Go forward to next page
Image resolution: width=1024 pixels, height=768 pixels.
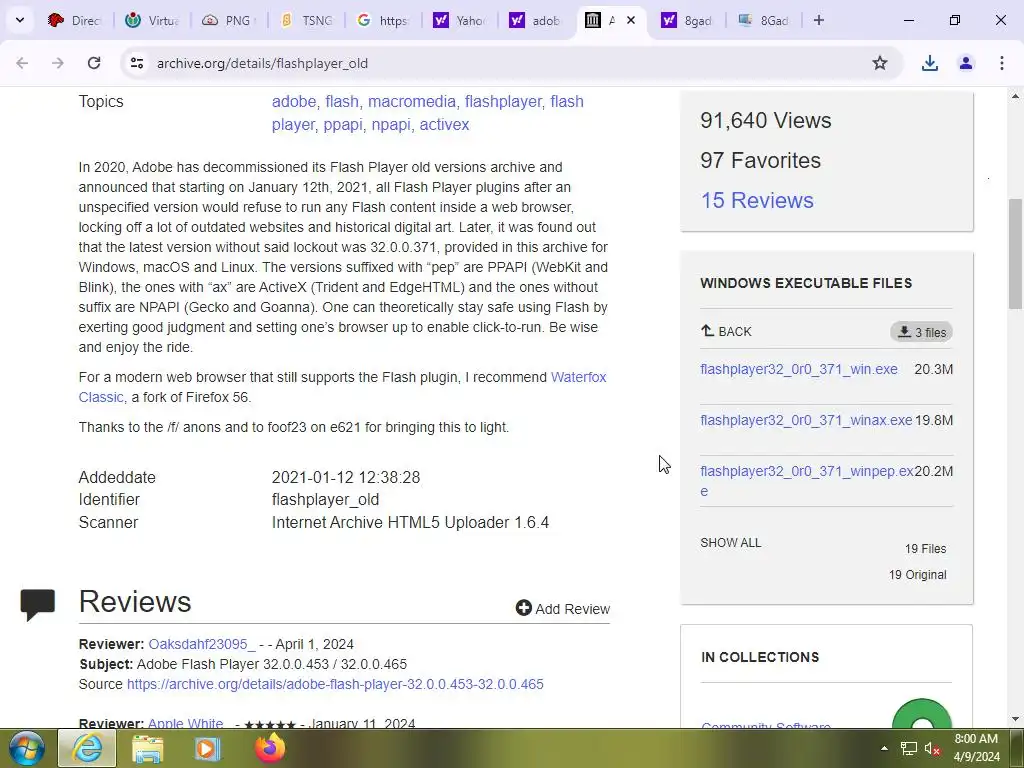(x=58, y=63)
